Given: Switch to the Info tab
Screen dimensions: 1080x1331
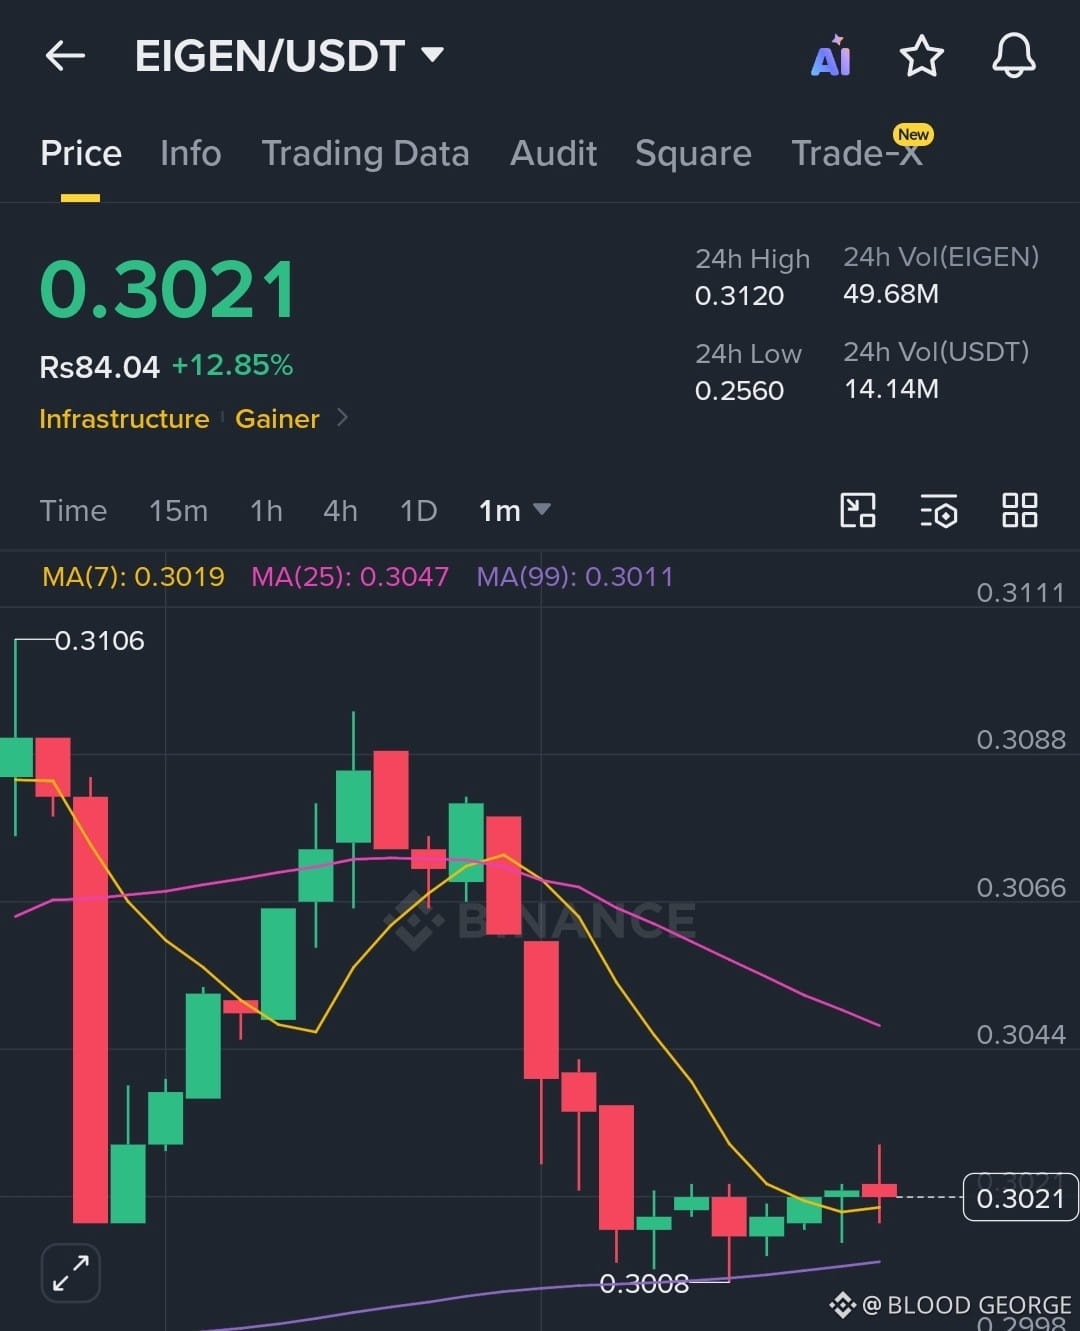Looking at the screenshot, I should [x=190, y=153].
